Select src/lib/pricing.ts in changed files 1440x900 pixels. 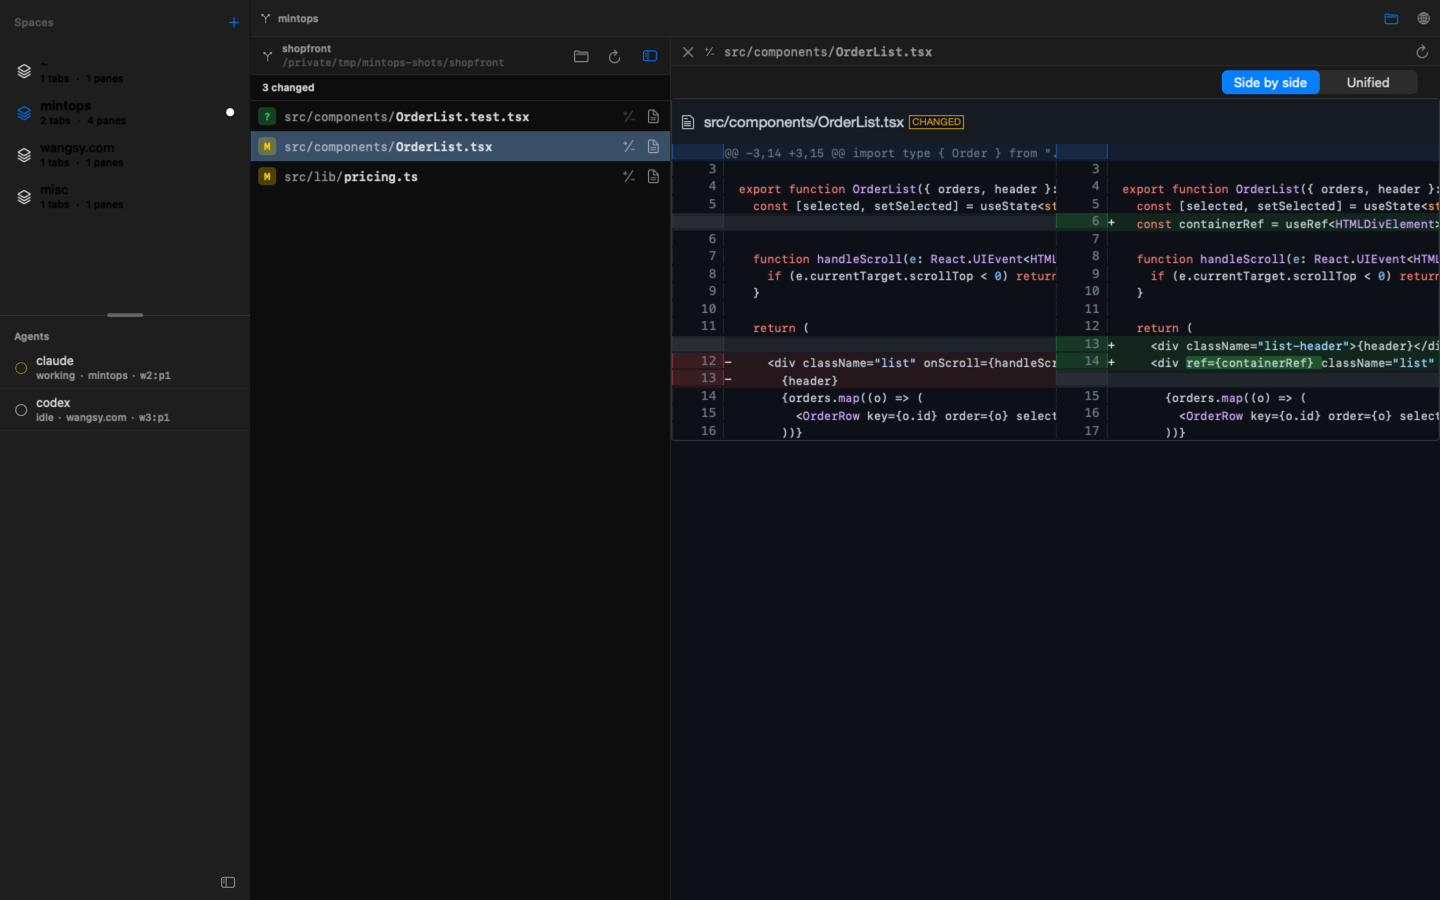460,177
